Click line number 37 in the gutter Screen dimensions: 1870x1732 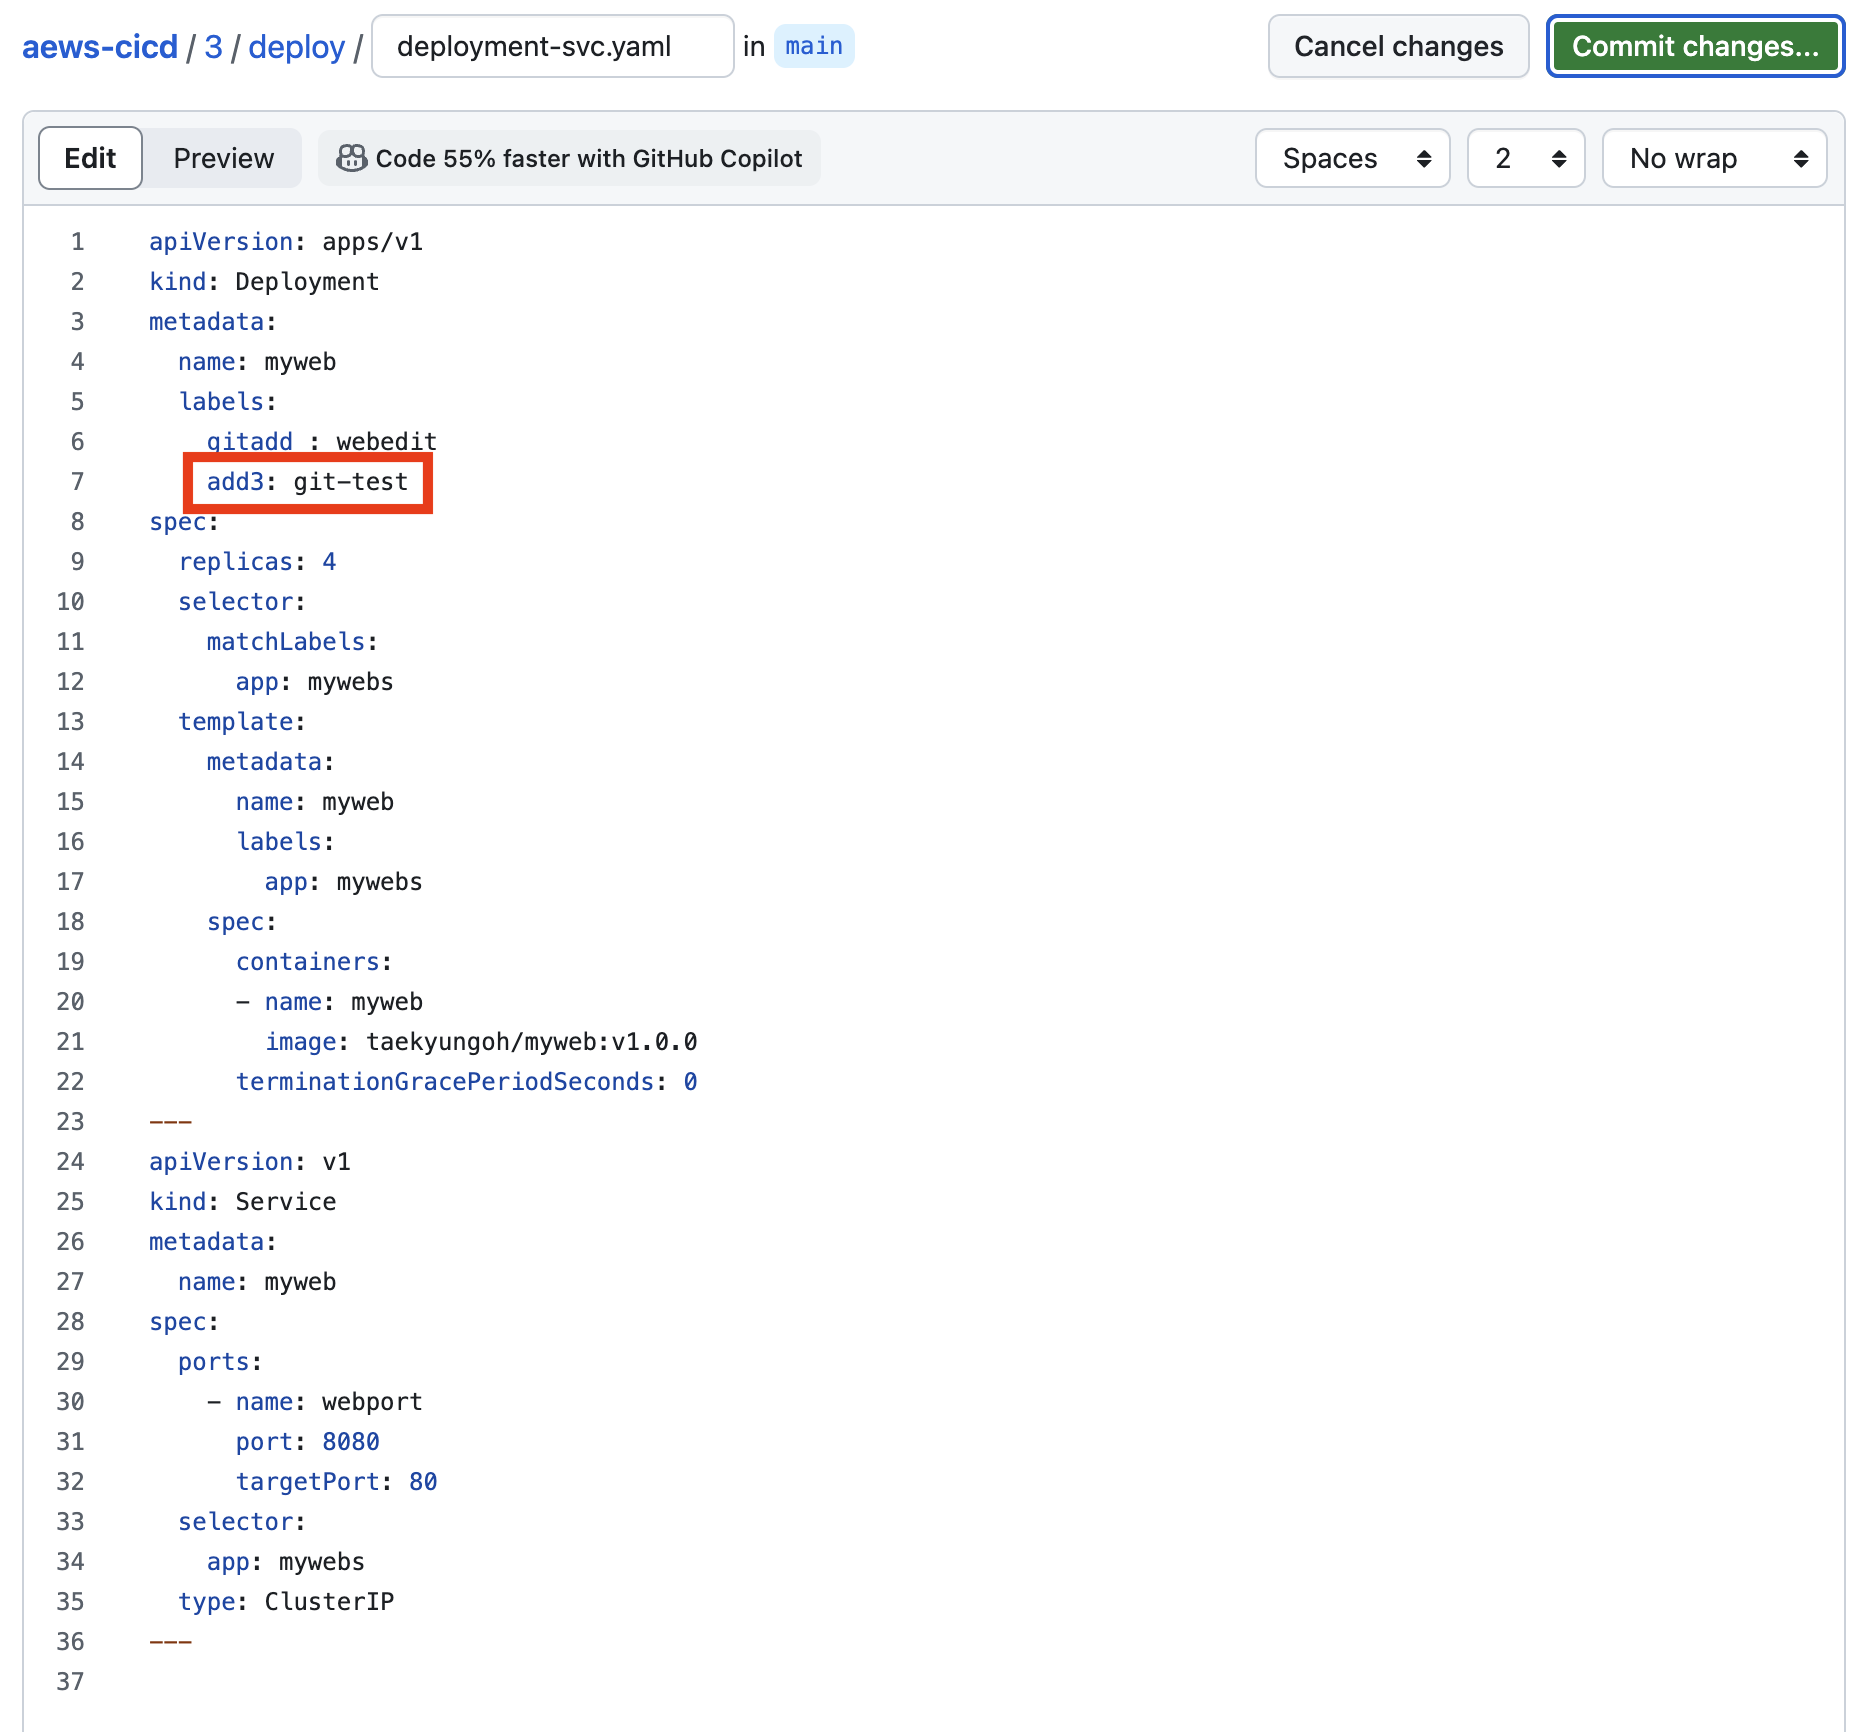click(70, 1682)
